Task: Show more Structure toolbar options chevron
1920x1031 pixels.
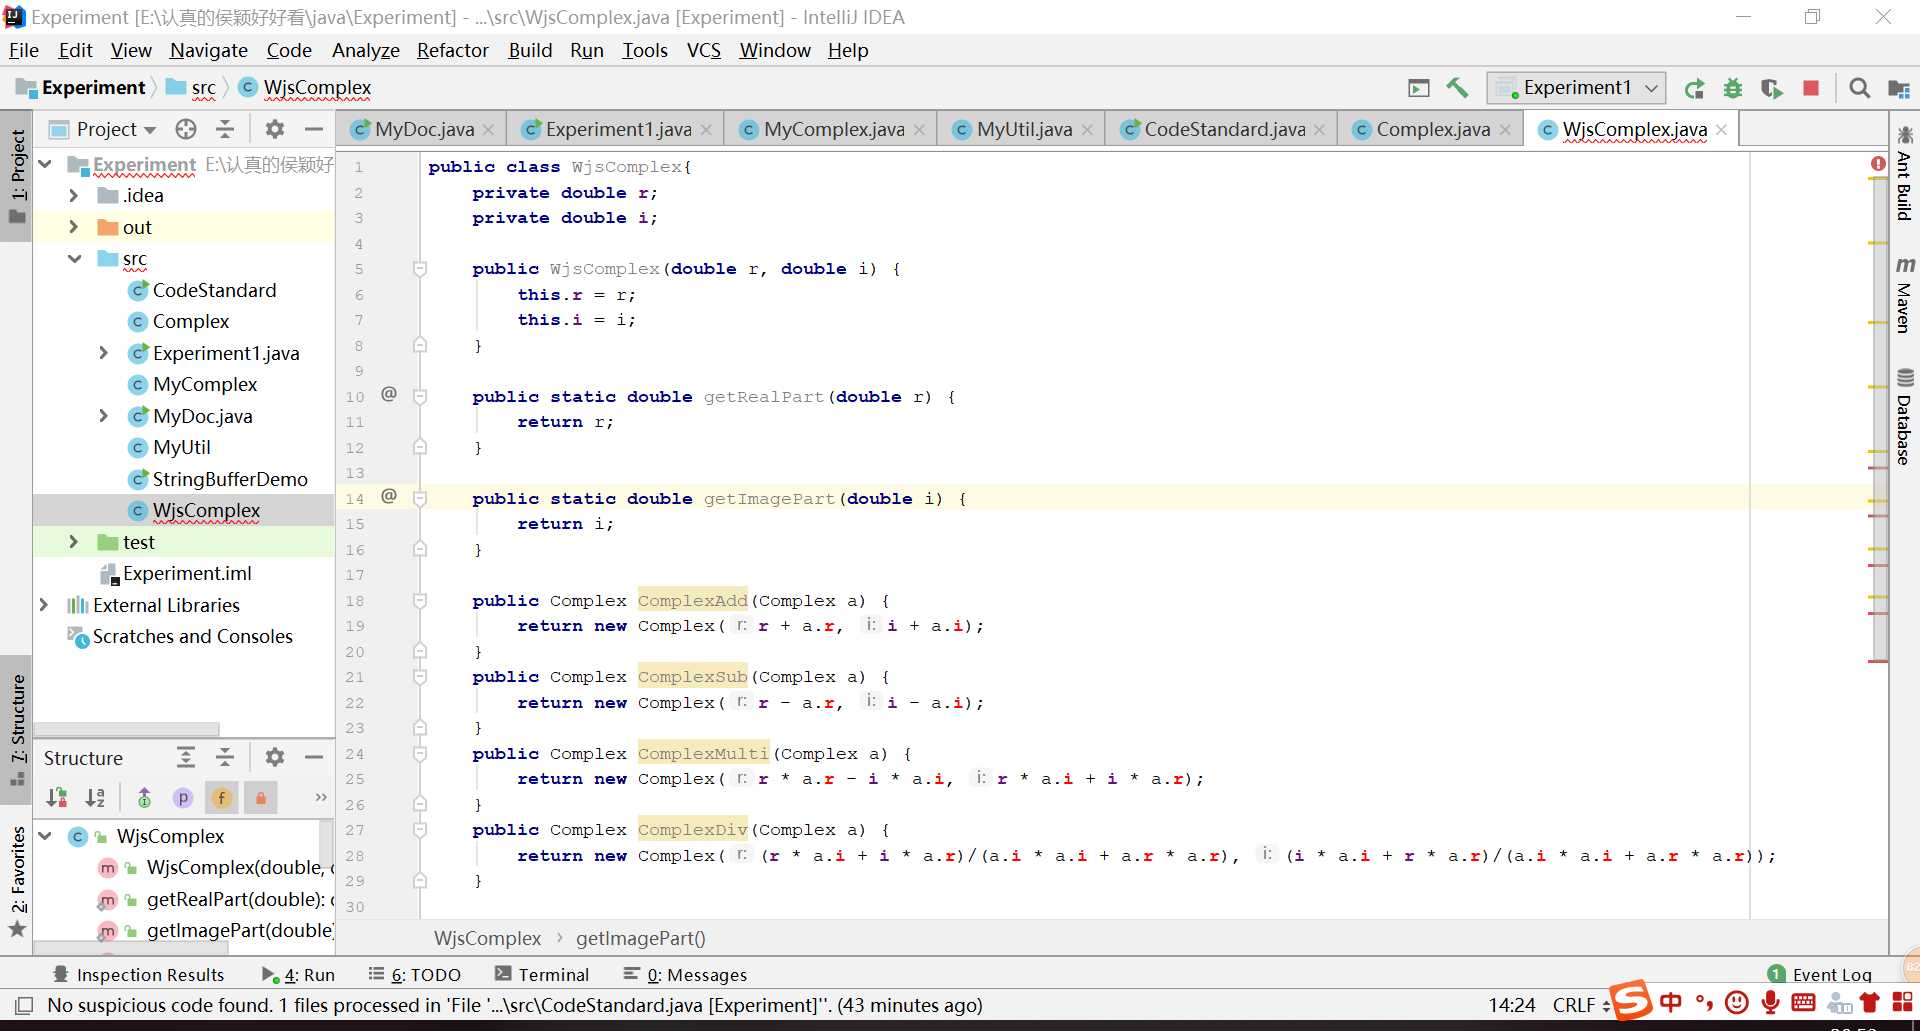Action: (321, 797)
